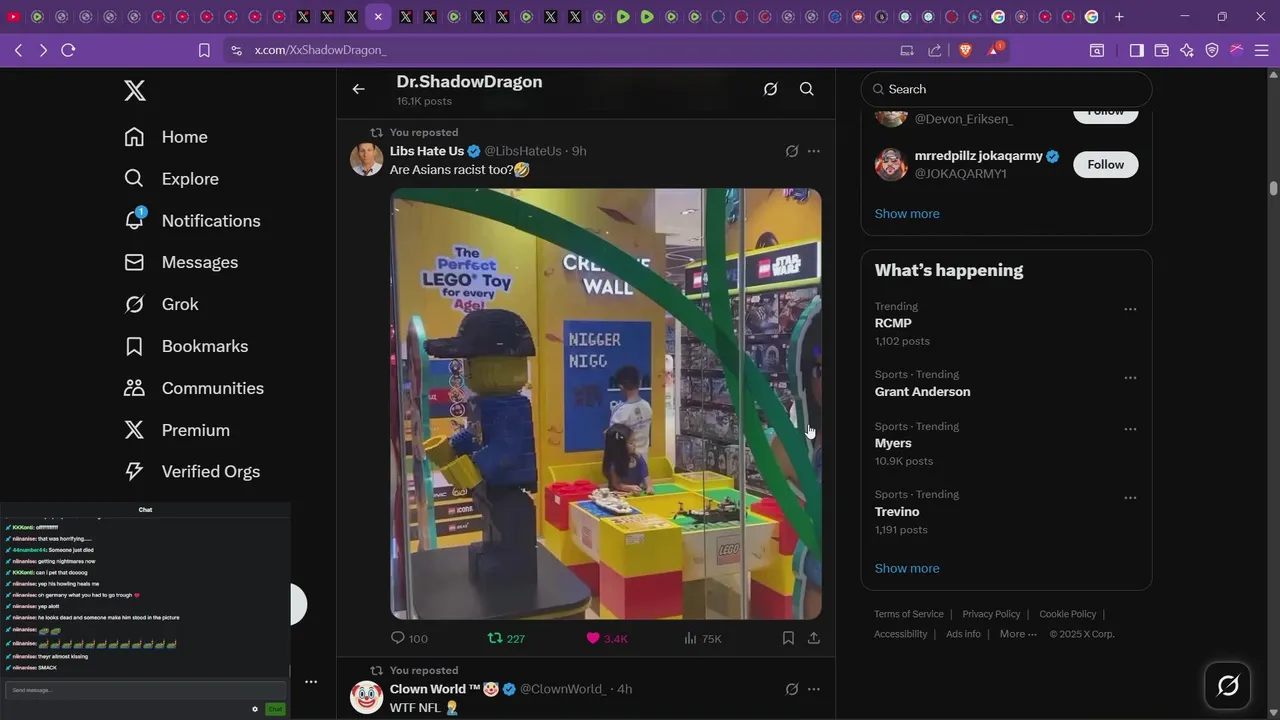Open Bookmarks in the sidebar
Screen dimensions: 1280x720
click(186, 346)
